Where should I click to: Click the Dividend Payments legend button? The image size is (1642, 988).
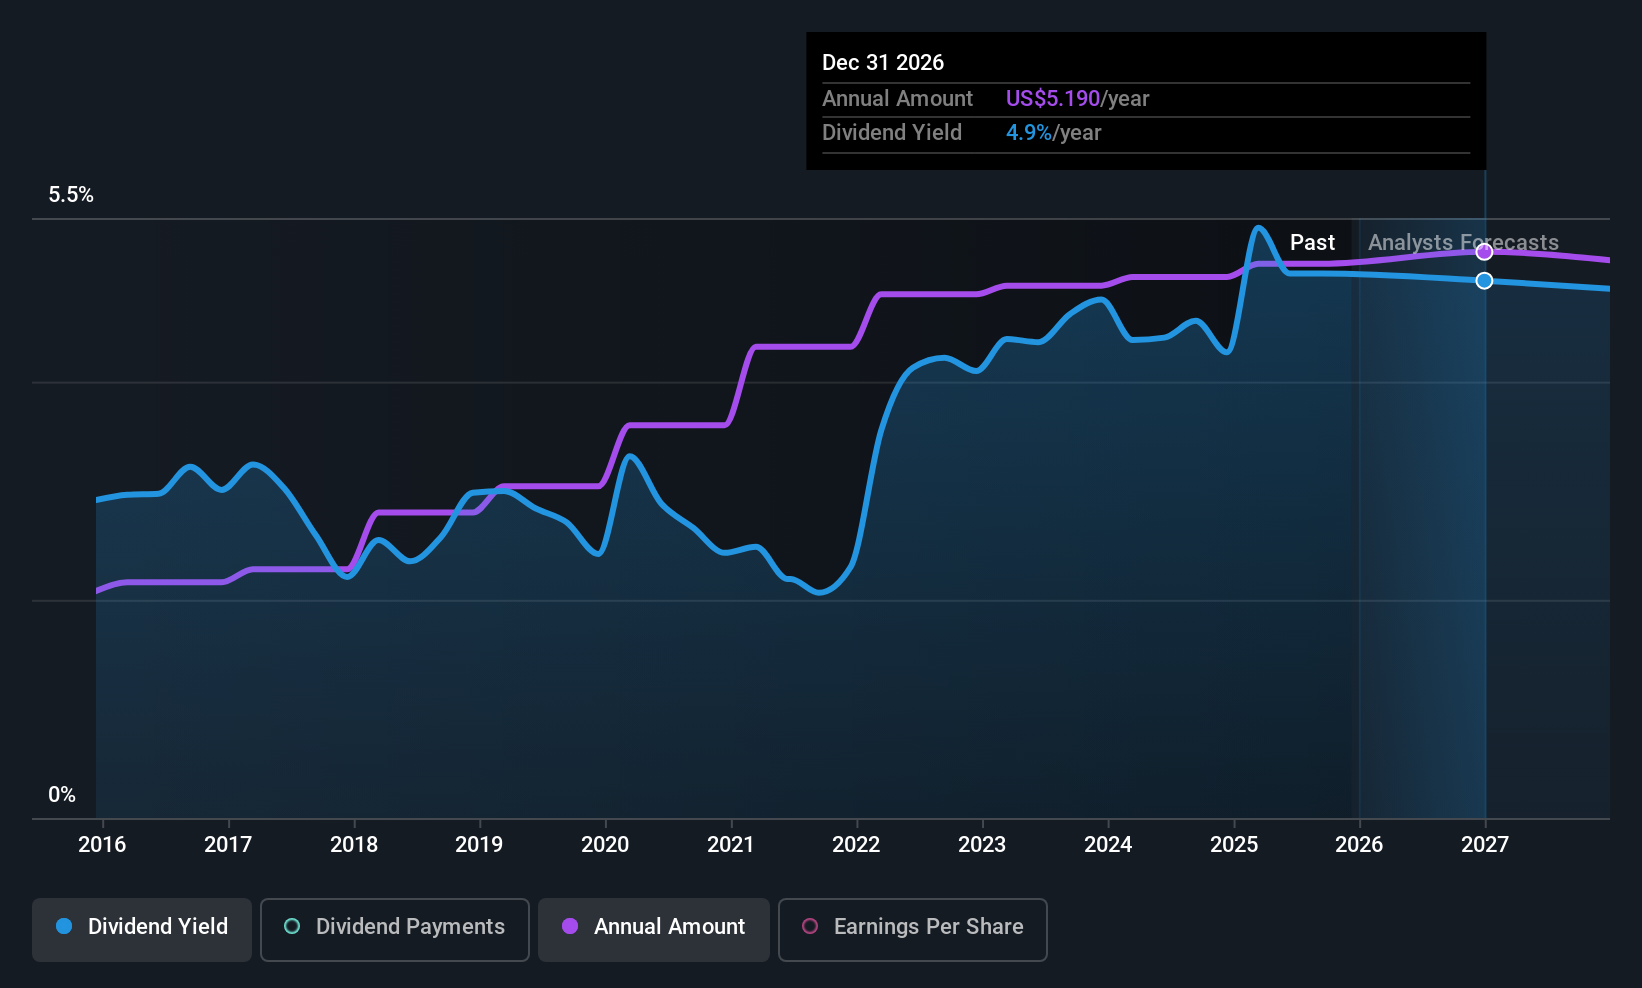(394, 929)
